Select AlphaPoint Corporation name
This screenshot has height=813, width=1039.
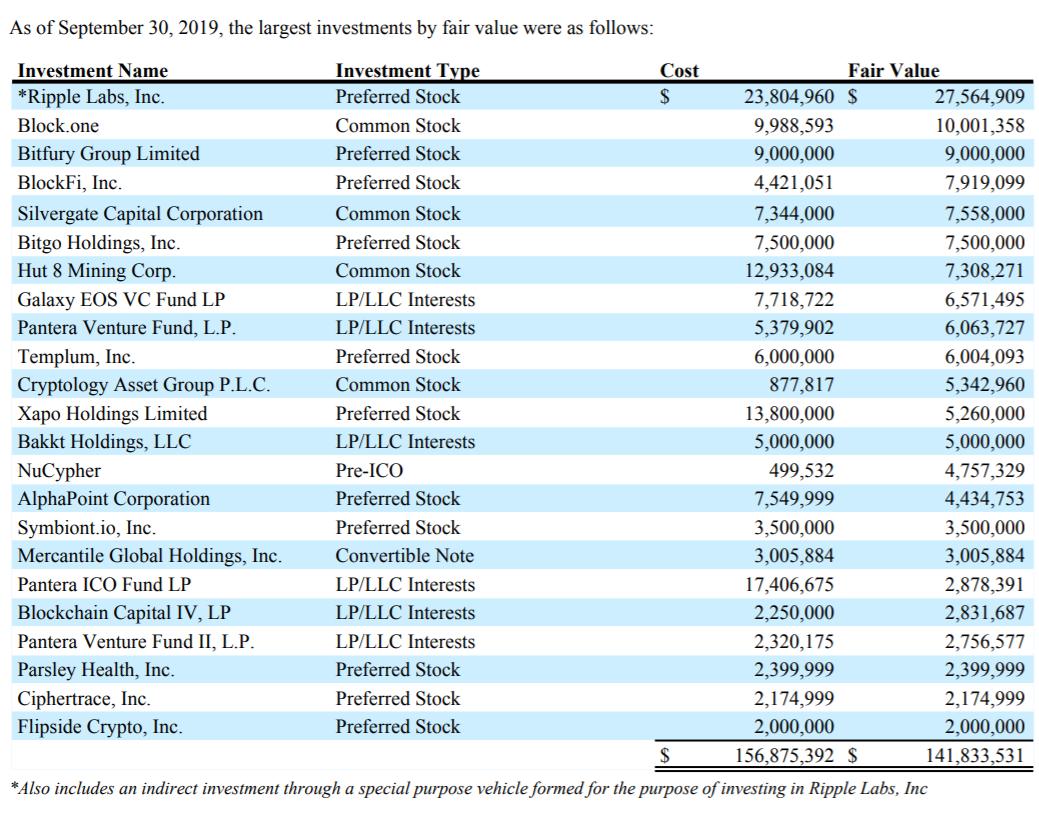[x=114, y=498]
